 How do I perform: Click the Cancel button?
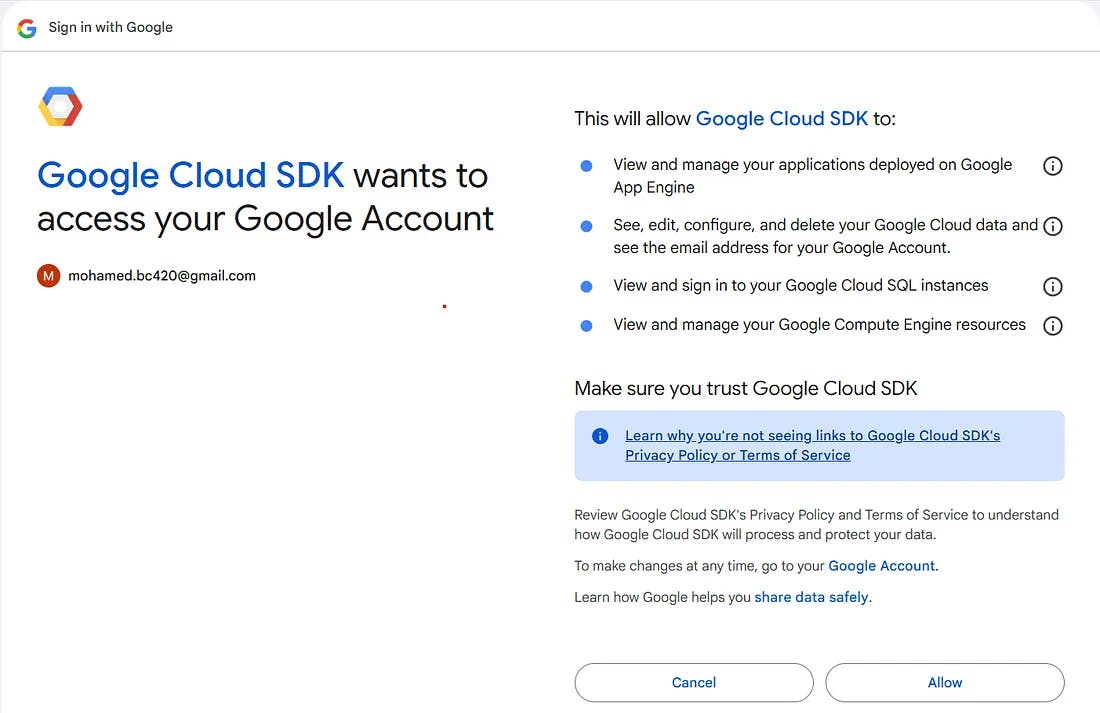click(693, 682)
